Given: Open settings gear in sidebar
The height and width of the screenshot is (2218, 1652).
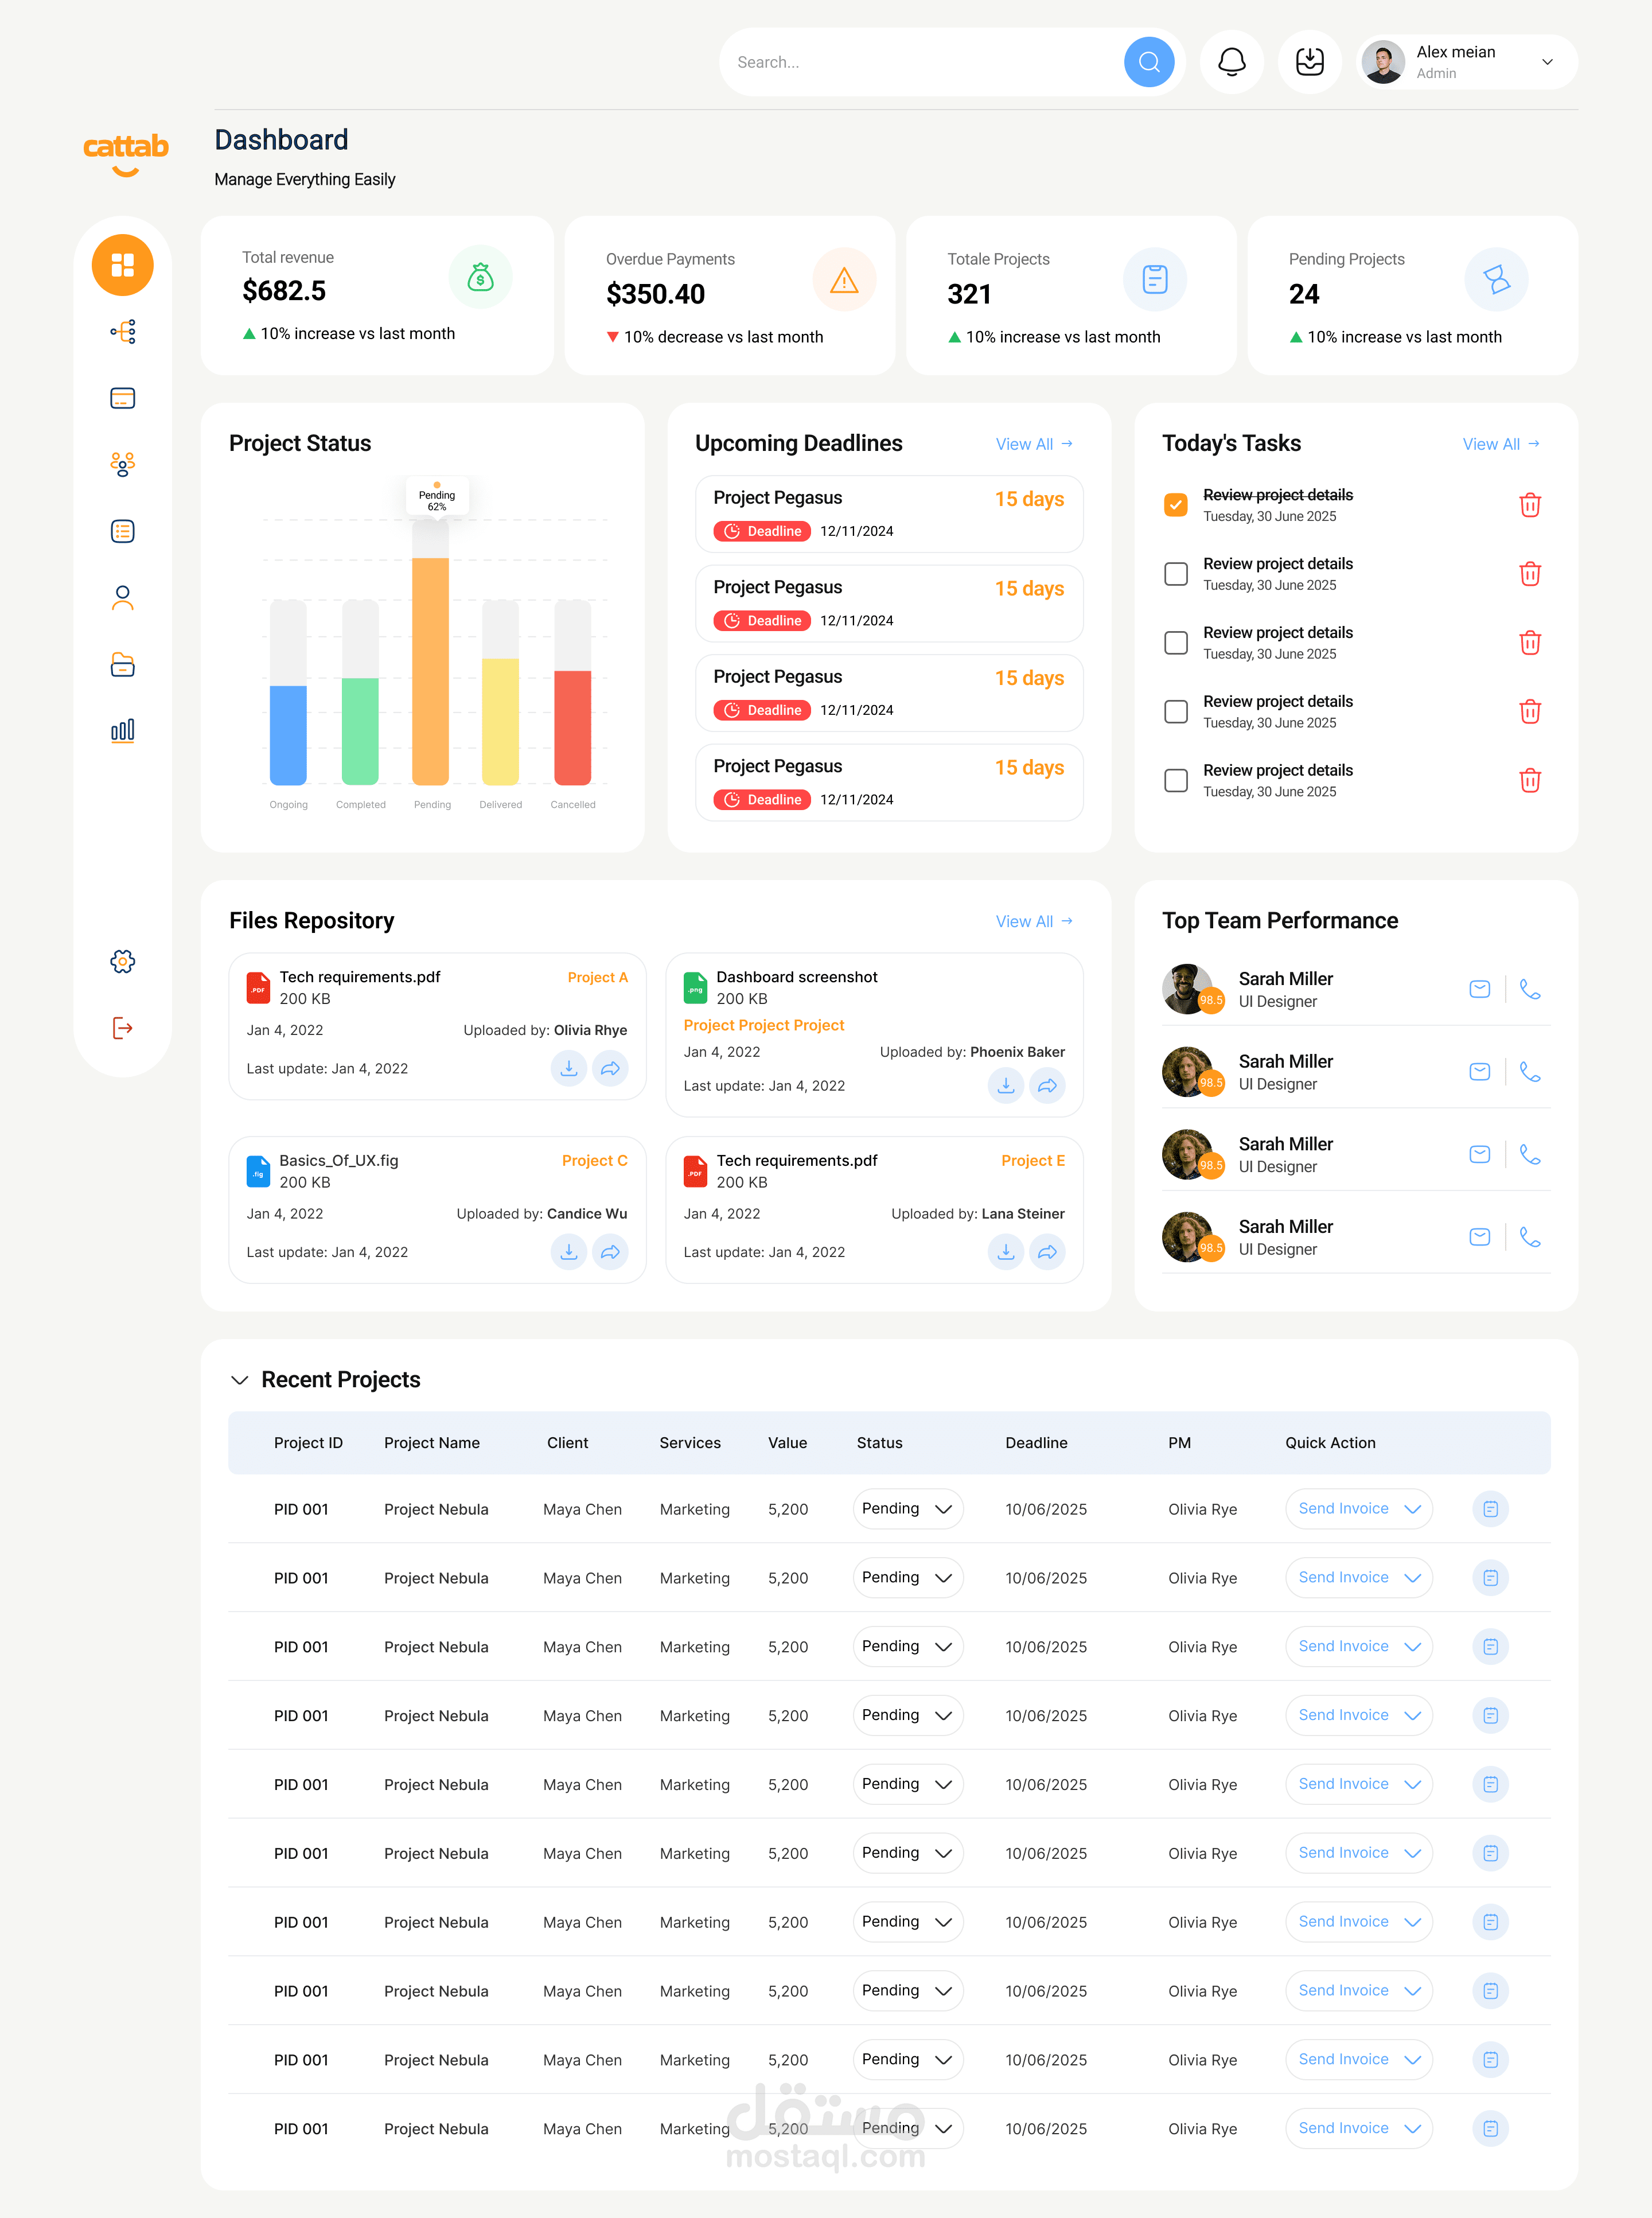Looking at the screenshot, I should coord(122,961).
